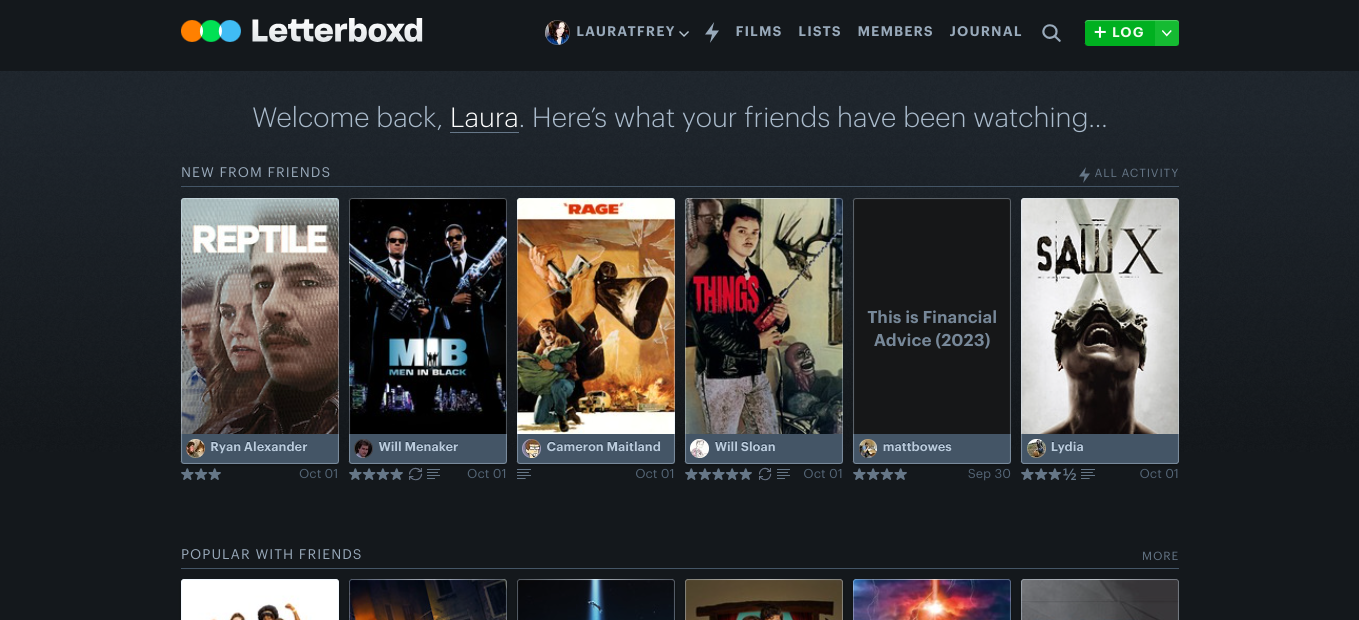Navigate to Members page
The image size is (1359, 620).
coord(895,32)
